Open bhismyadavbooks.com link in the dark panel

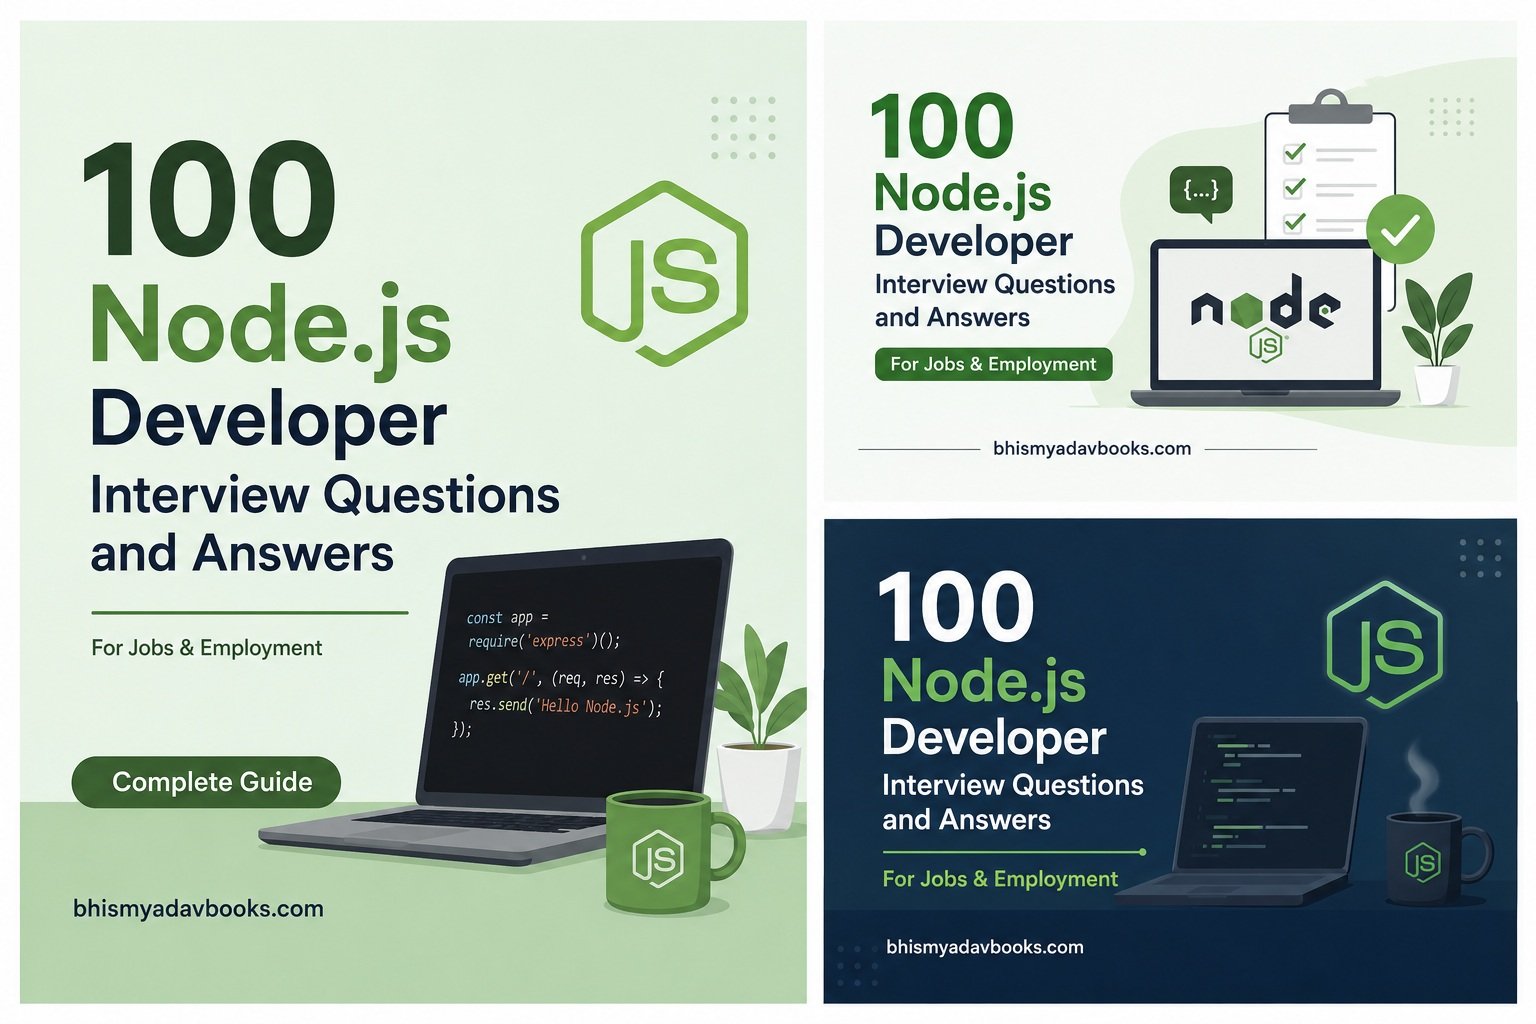point(985,947)
